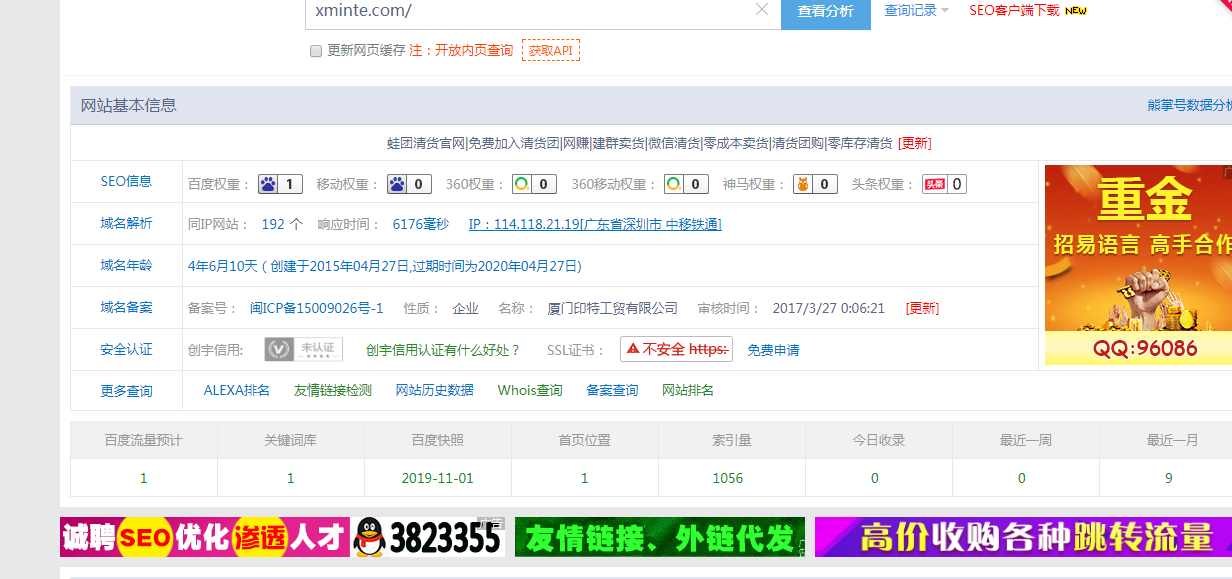The height and width of the screenshot is (579, 1232).
Task: Click the domain age 4年6月10天 text
Action: 221,266
